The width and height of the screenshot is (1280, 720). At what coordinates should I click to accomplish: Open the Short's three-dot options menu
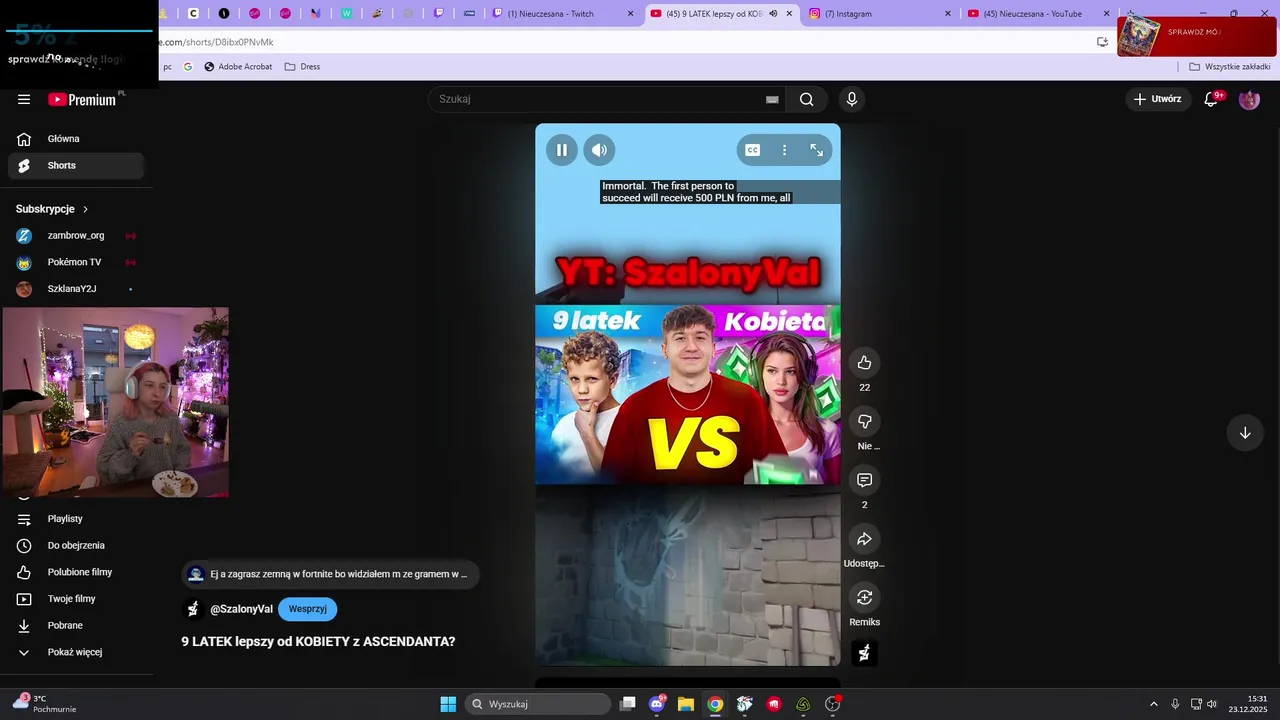tap(785, 150)
